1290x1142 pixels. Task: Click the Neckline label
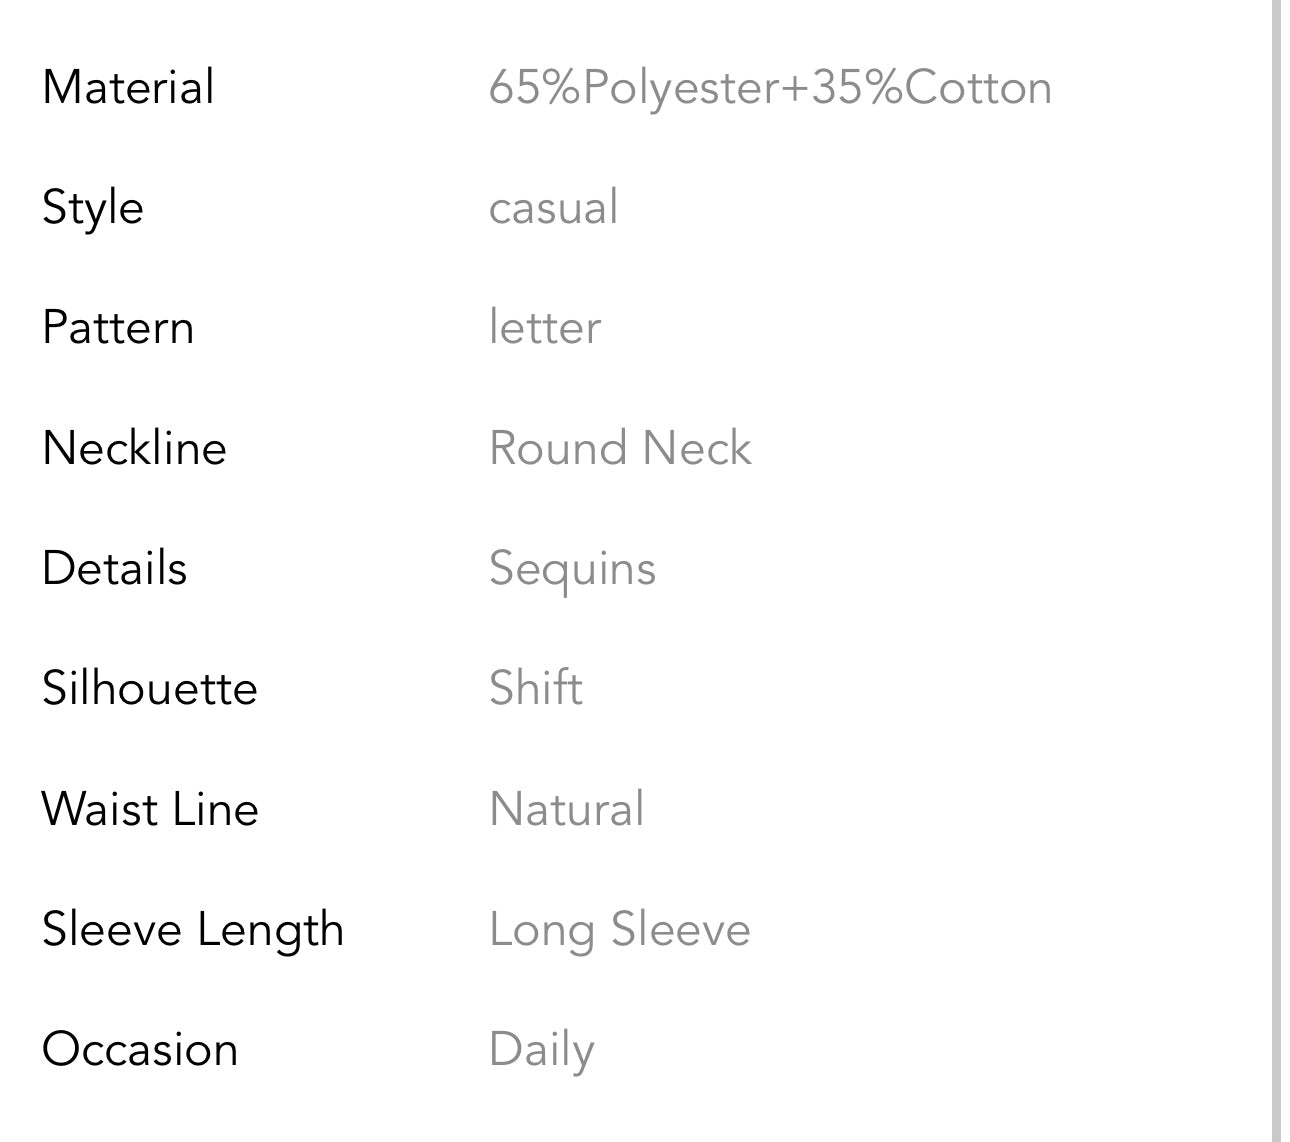pos(134,448)
